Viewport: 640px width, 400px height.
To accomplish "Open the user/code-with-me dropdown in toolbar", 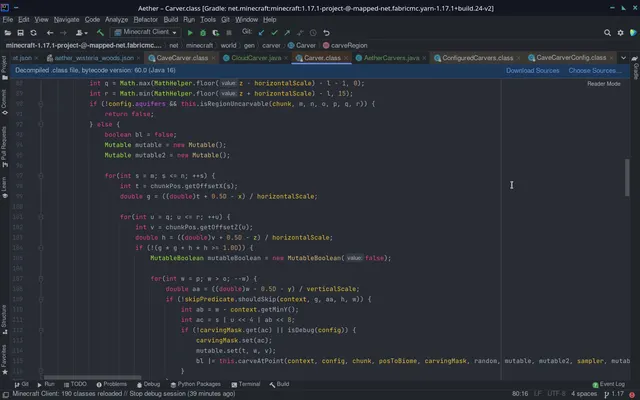I will coord(82,33).
